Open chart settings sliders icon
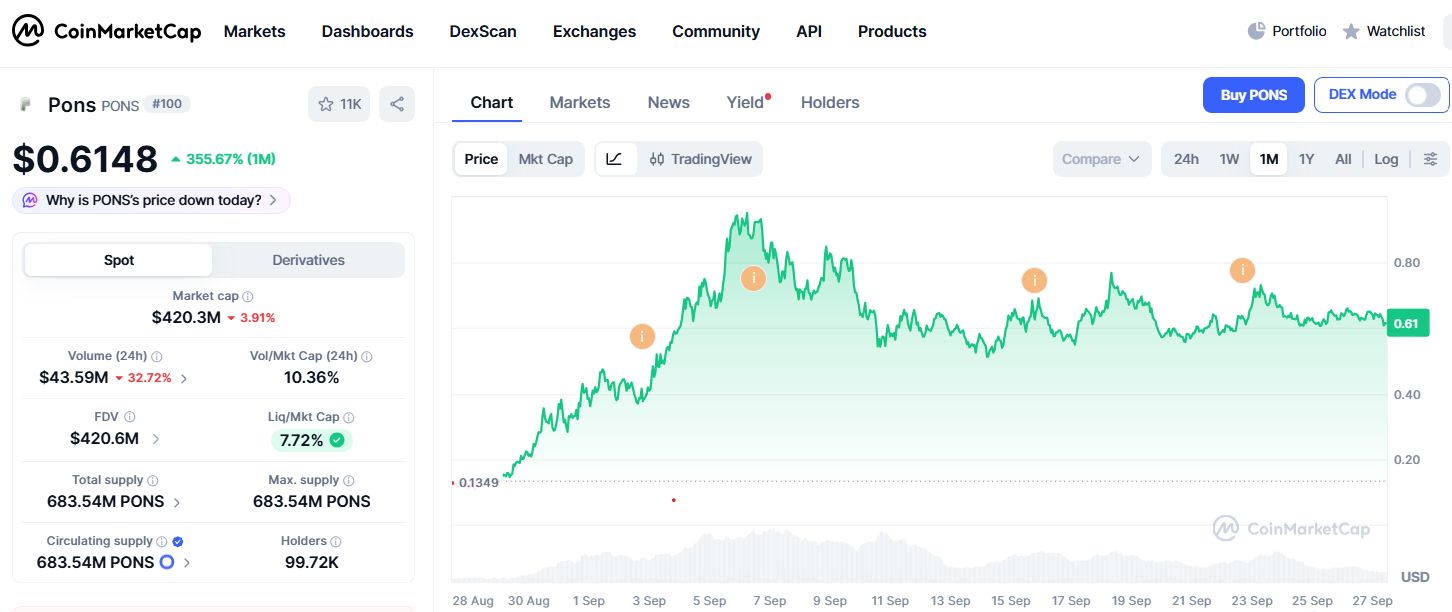This screenshot has height=612, width=1452. point(1431,159)
